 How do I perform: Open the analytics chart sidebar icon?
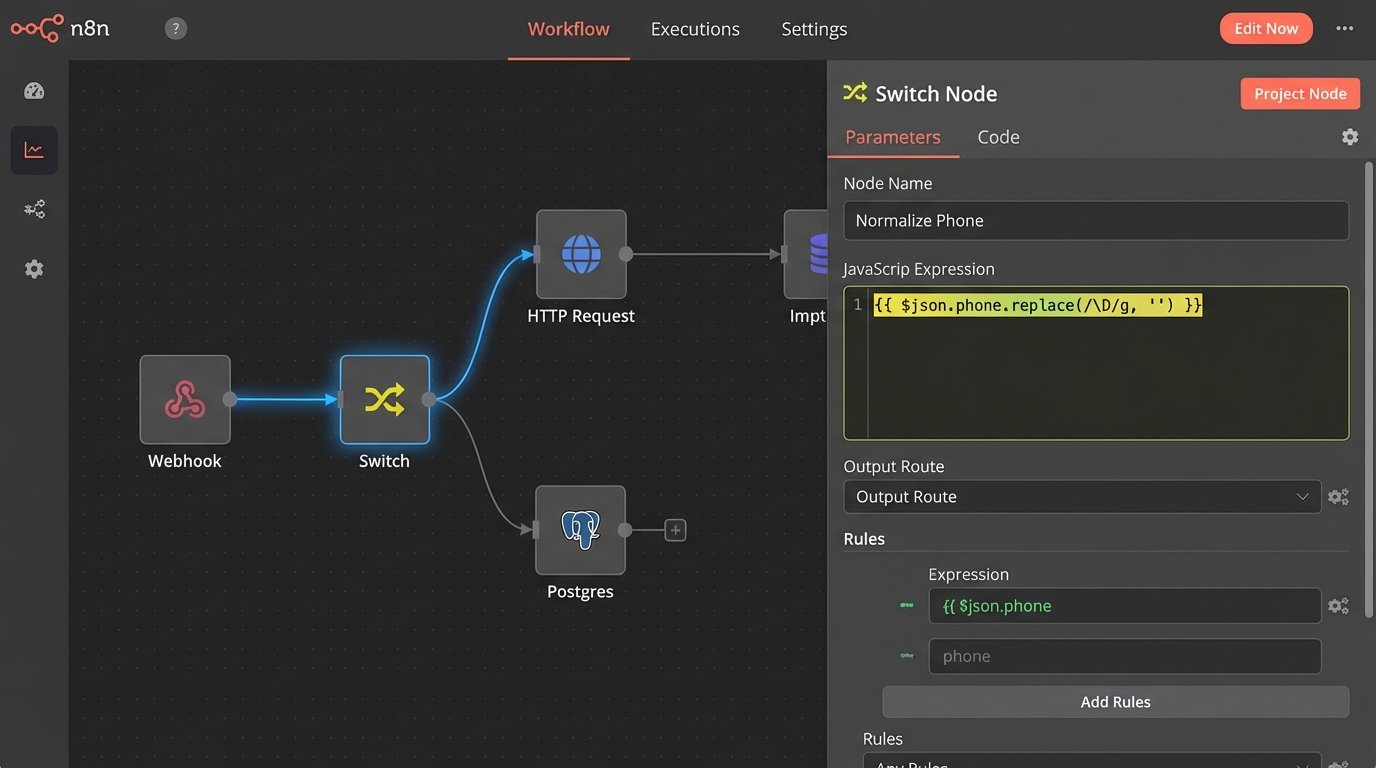(x=34, y=150)
